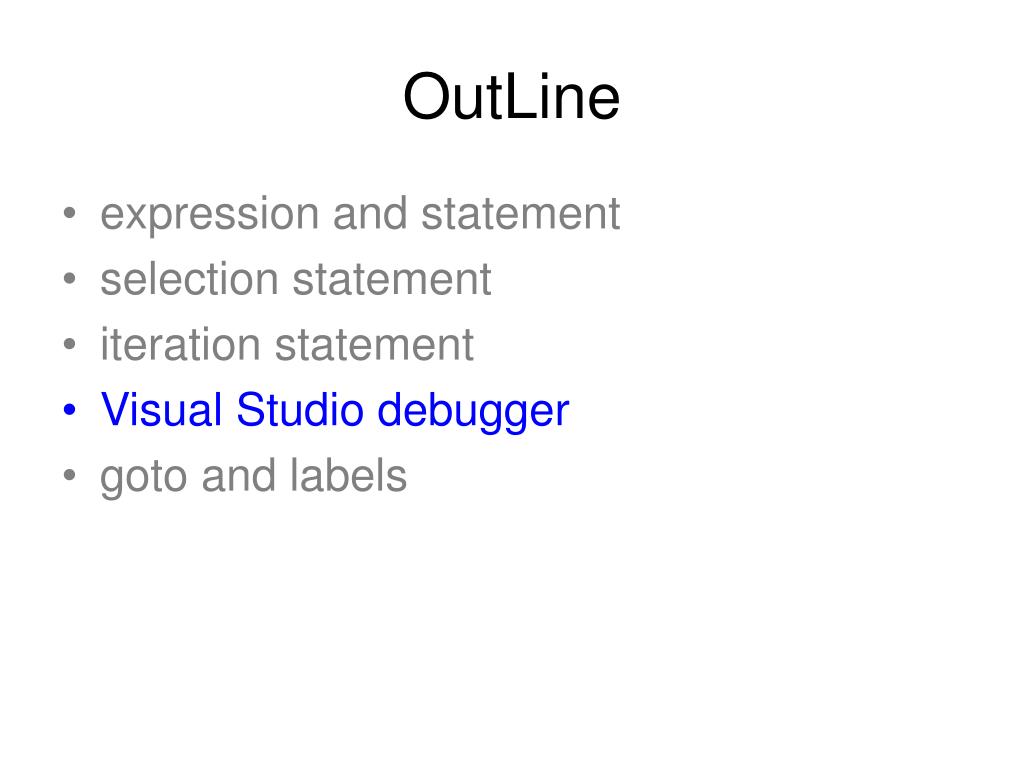The height and width of the screenshot is (768, 1024).
Task: Select the word statement in the selection line
Action: (x=392, y=280)
